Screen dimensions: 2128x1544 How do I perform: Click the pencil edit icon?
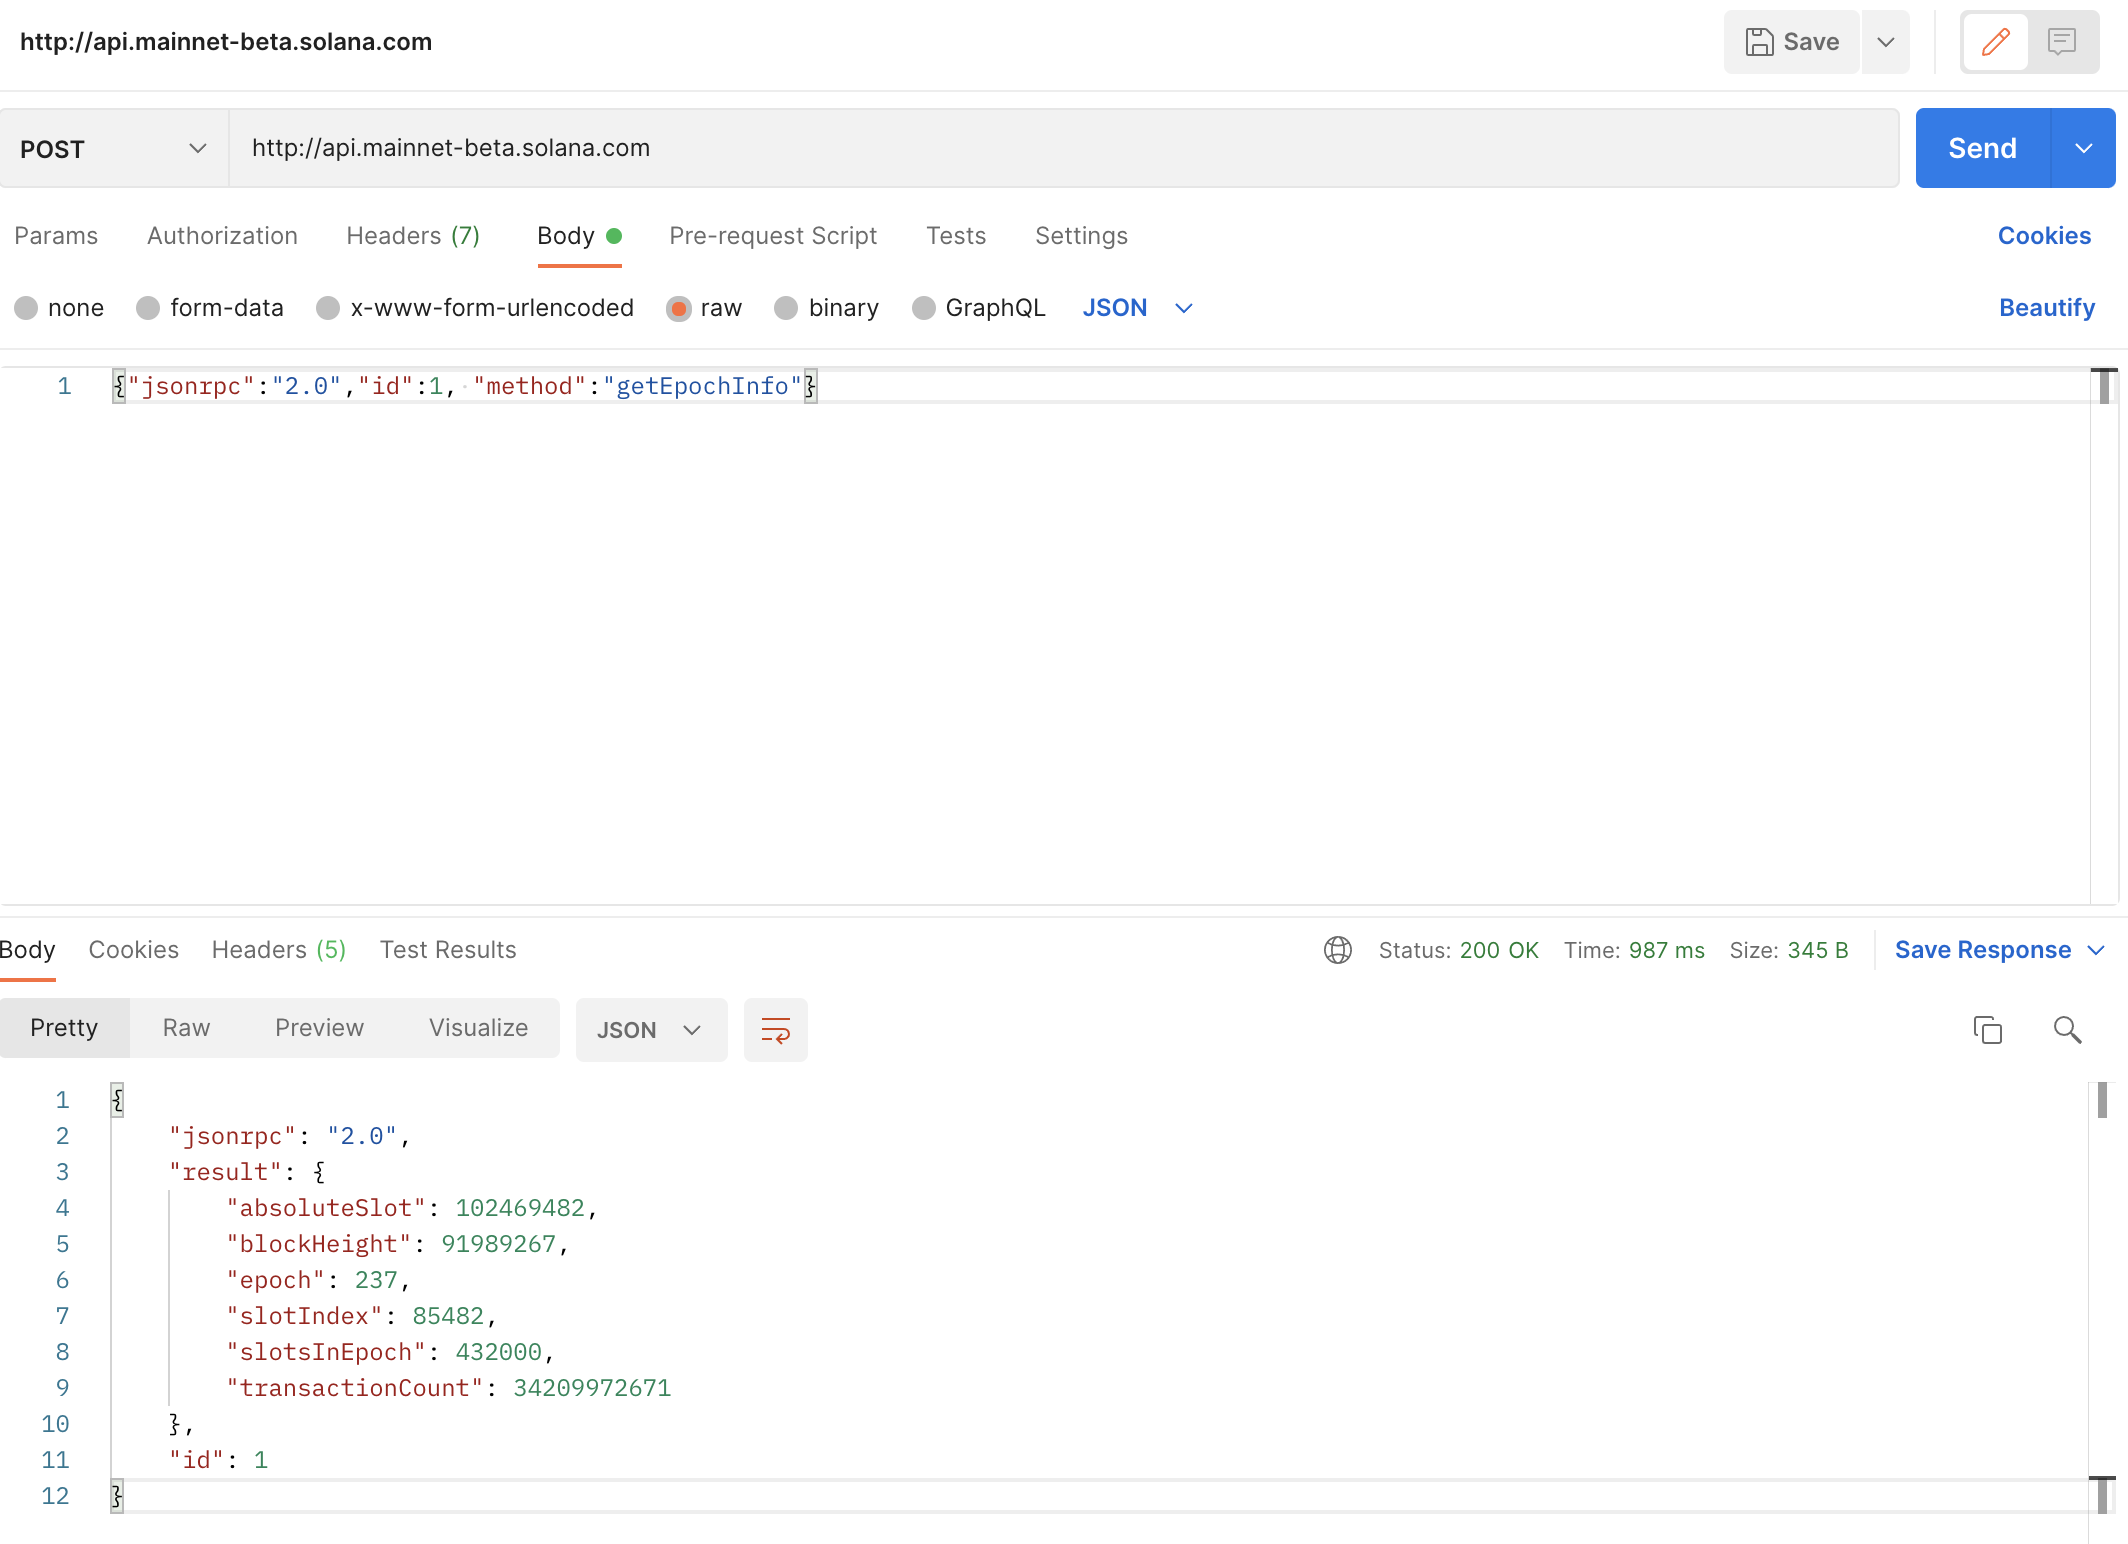[x=1995, y=42]
